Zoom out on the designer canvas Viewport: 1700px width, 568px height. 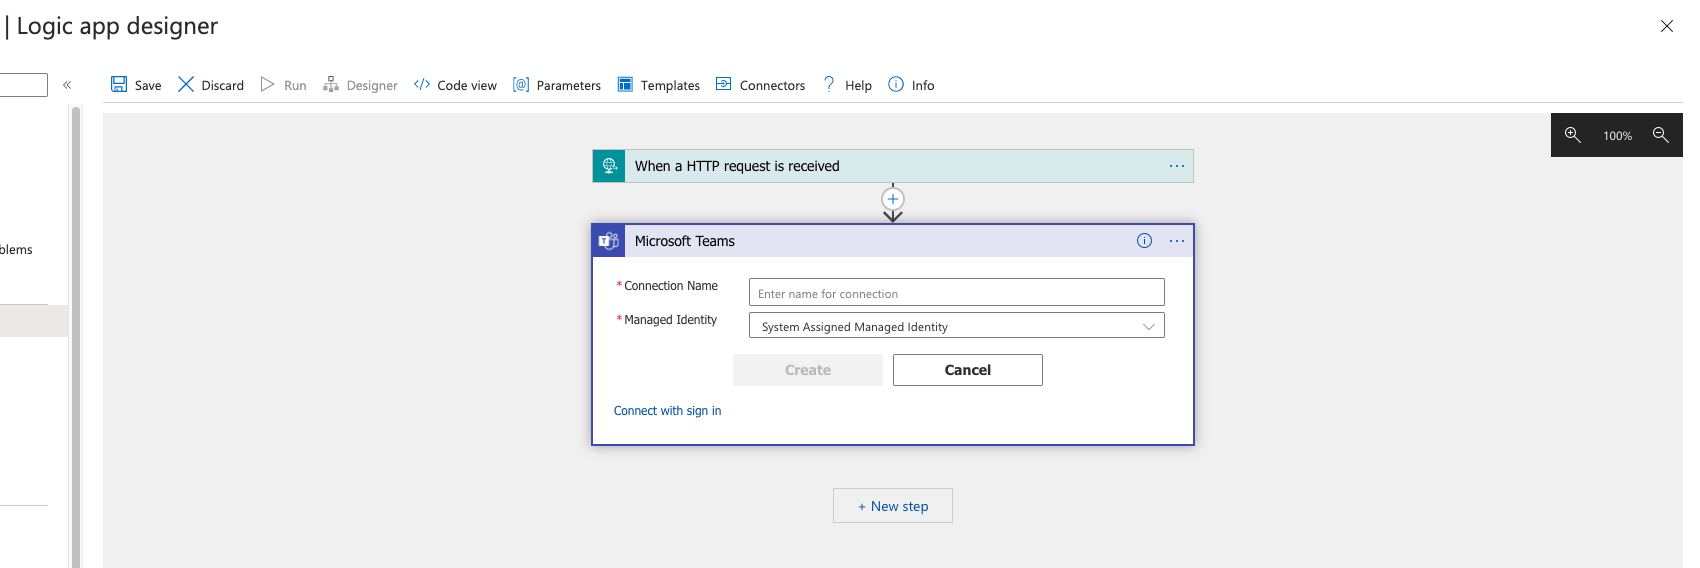pos(1661,135)
